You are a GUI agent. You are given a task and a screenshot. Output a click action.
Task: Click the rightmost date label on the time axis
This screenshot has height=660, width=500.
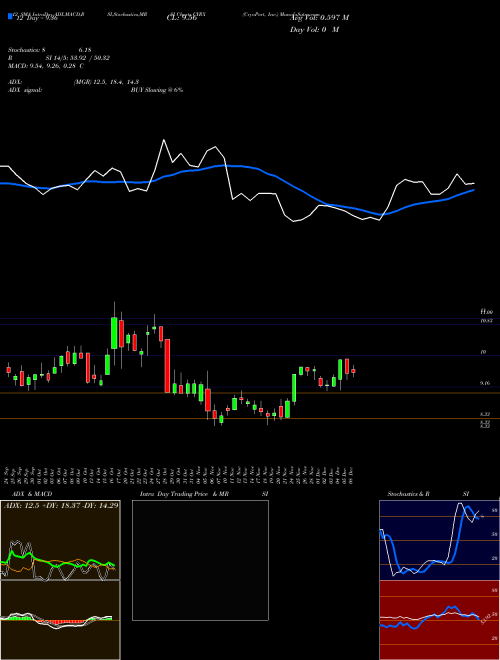click(x=351, y=476)
